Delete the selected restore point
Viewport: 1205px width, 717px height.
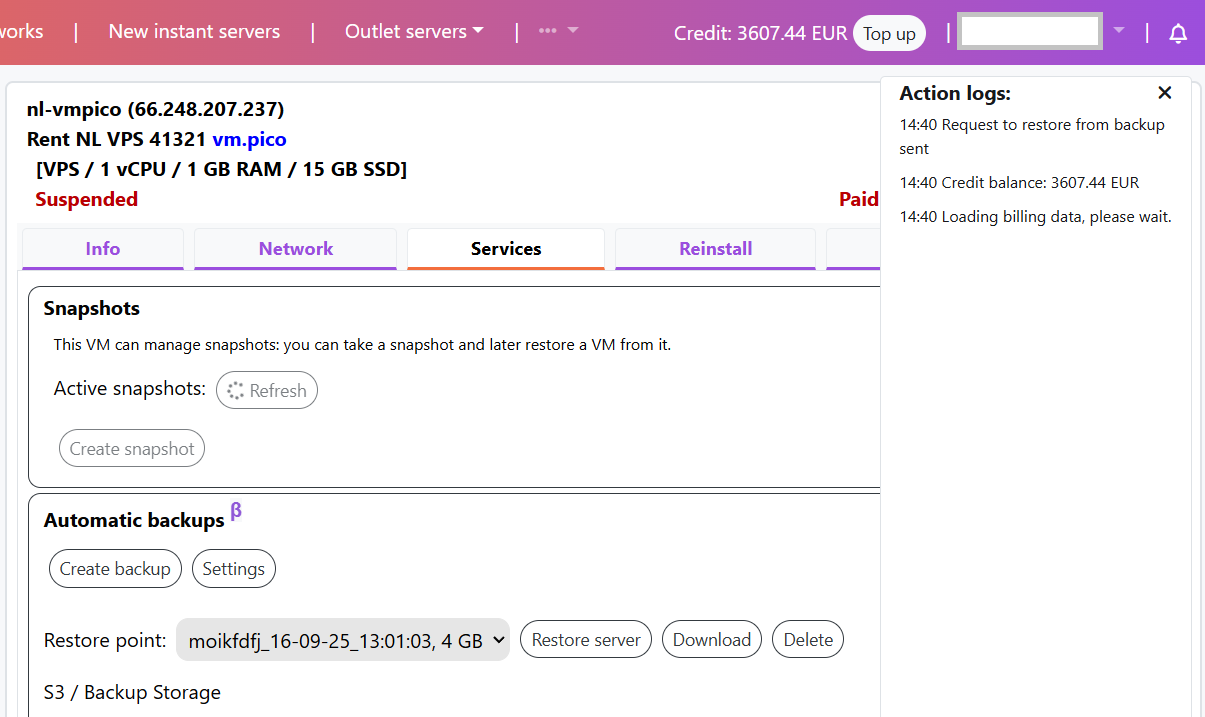808,640
